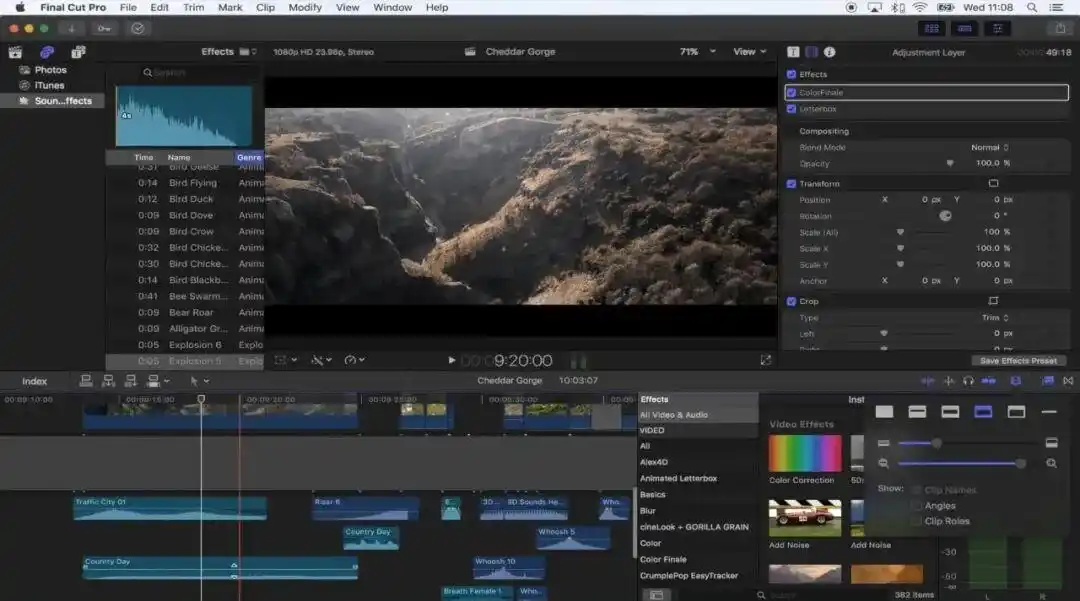Click the timeline Index button

coord(35,381)
